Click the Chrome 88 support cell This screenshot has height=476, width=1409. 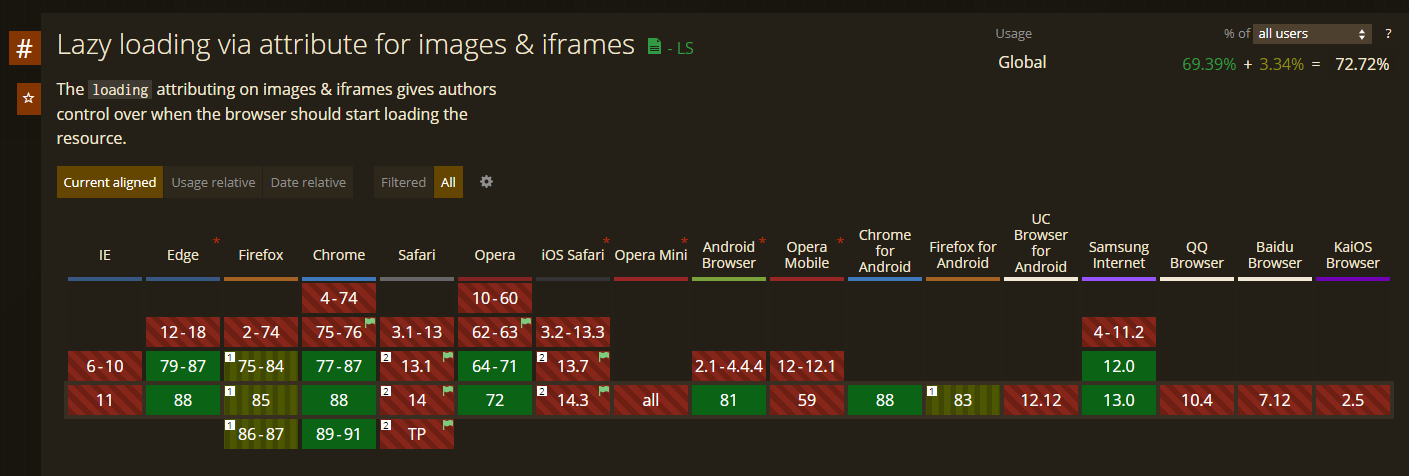338,401
